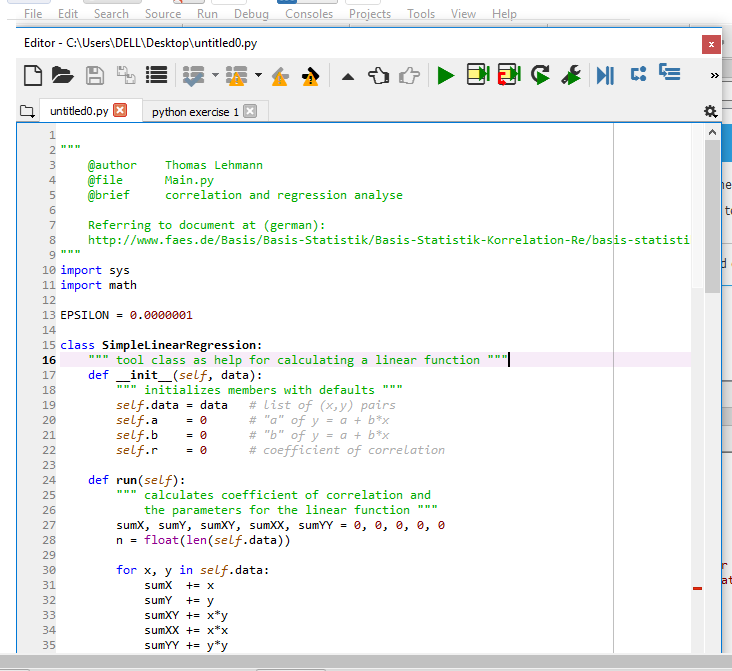
Task: Open the Run menu
Action: [207, 14]
